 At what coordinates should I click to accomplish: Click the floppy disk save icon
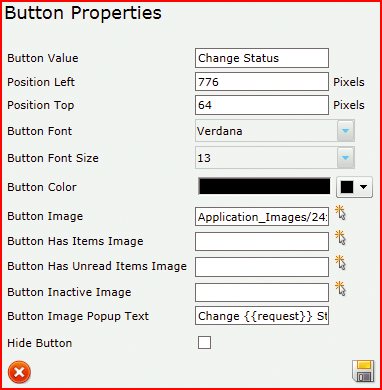point(363,370)
